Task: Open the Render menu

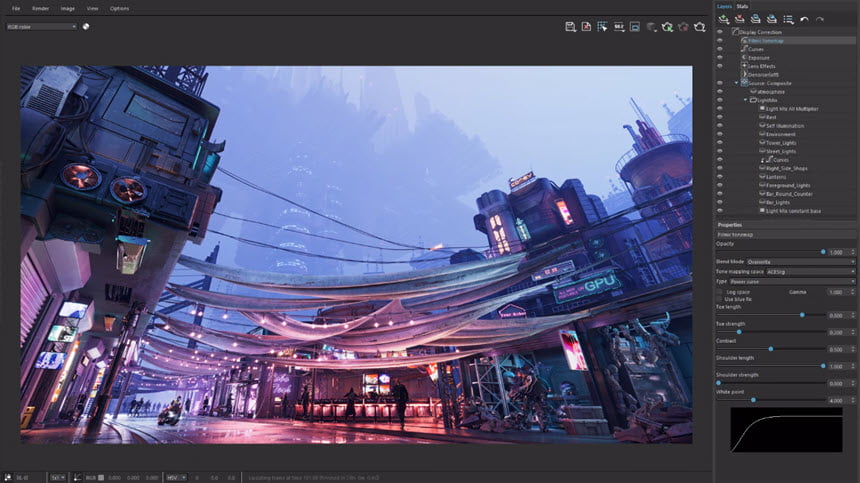Action: click(x=40, y=8)
